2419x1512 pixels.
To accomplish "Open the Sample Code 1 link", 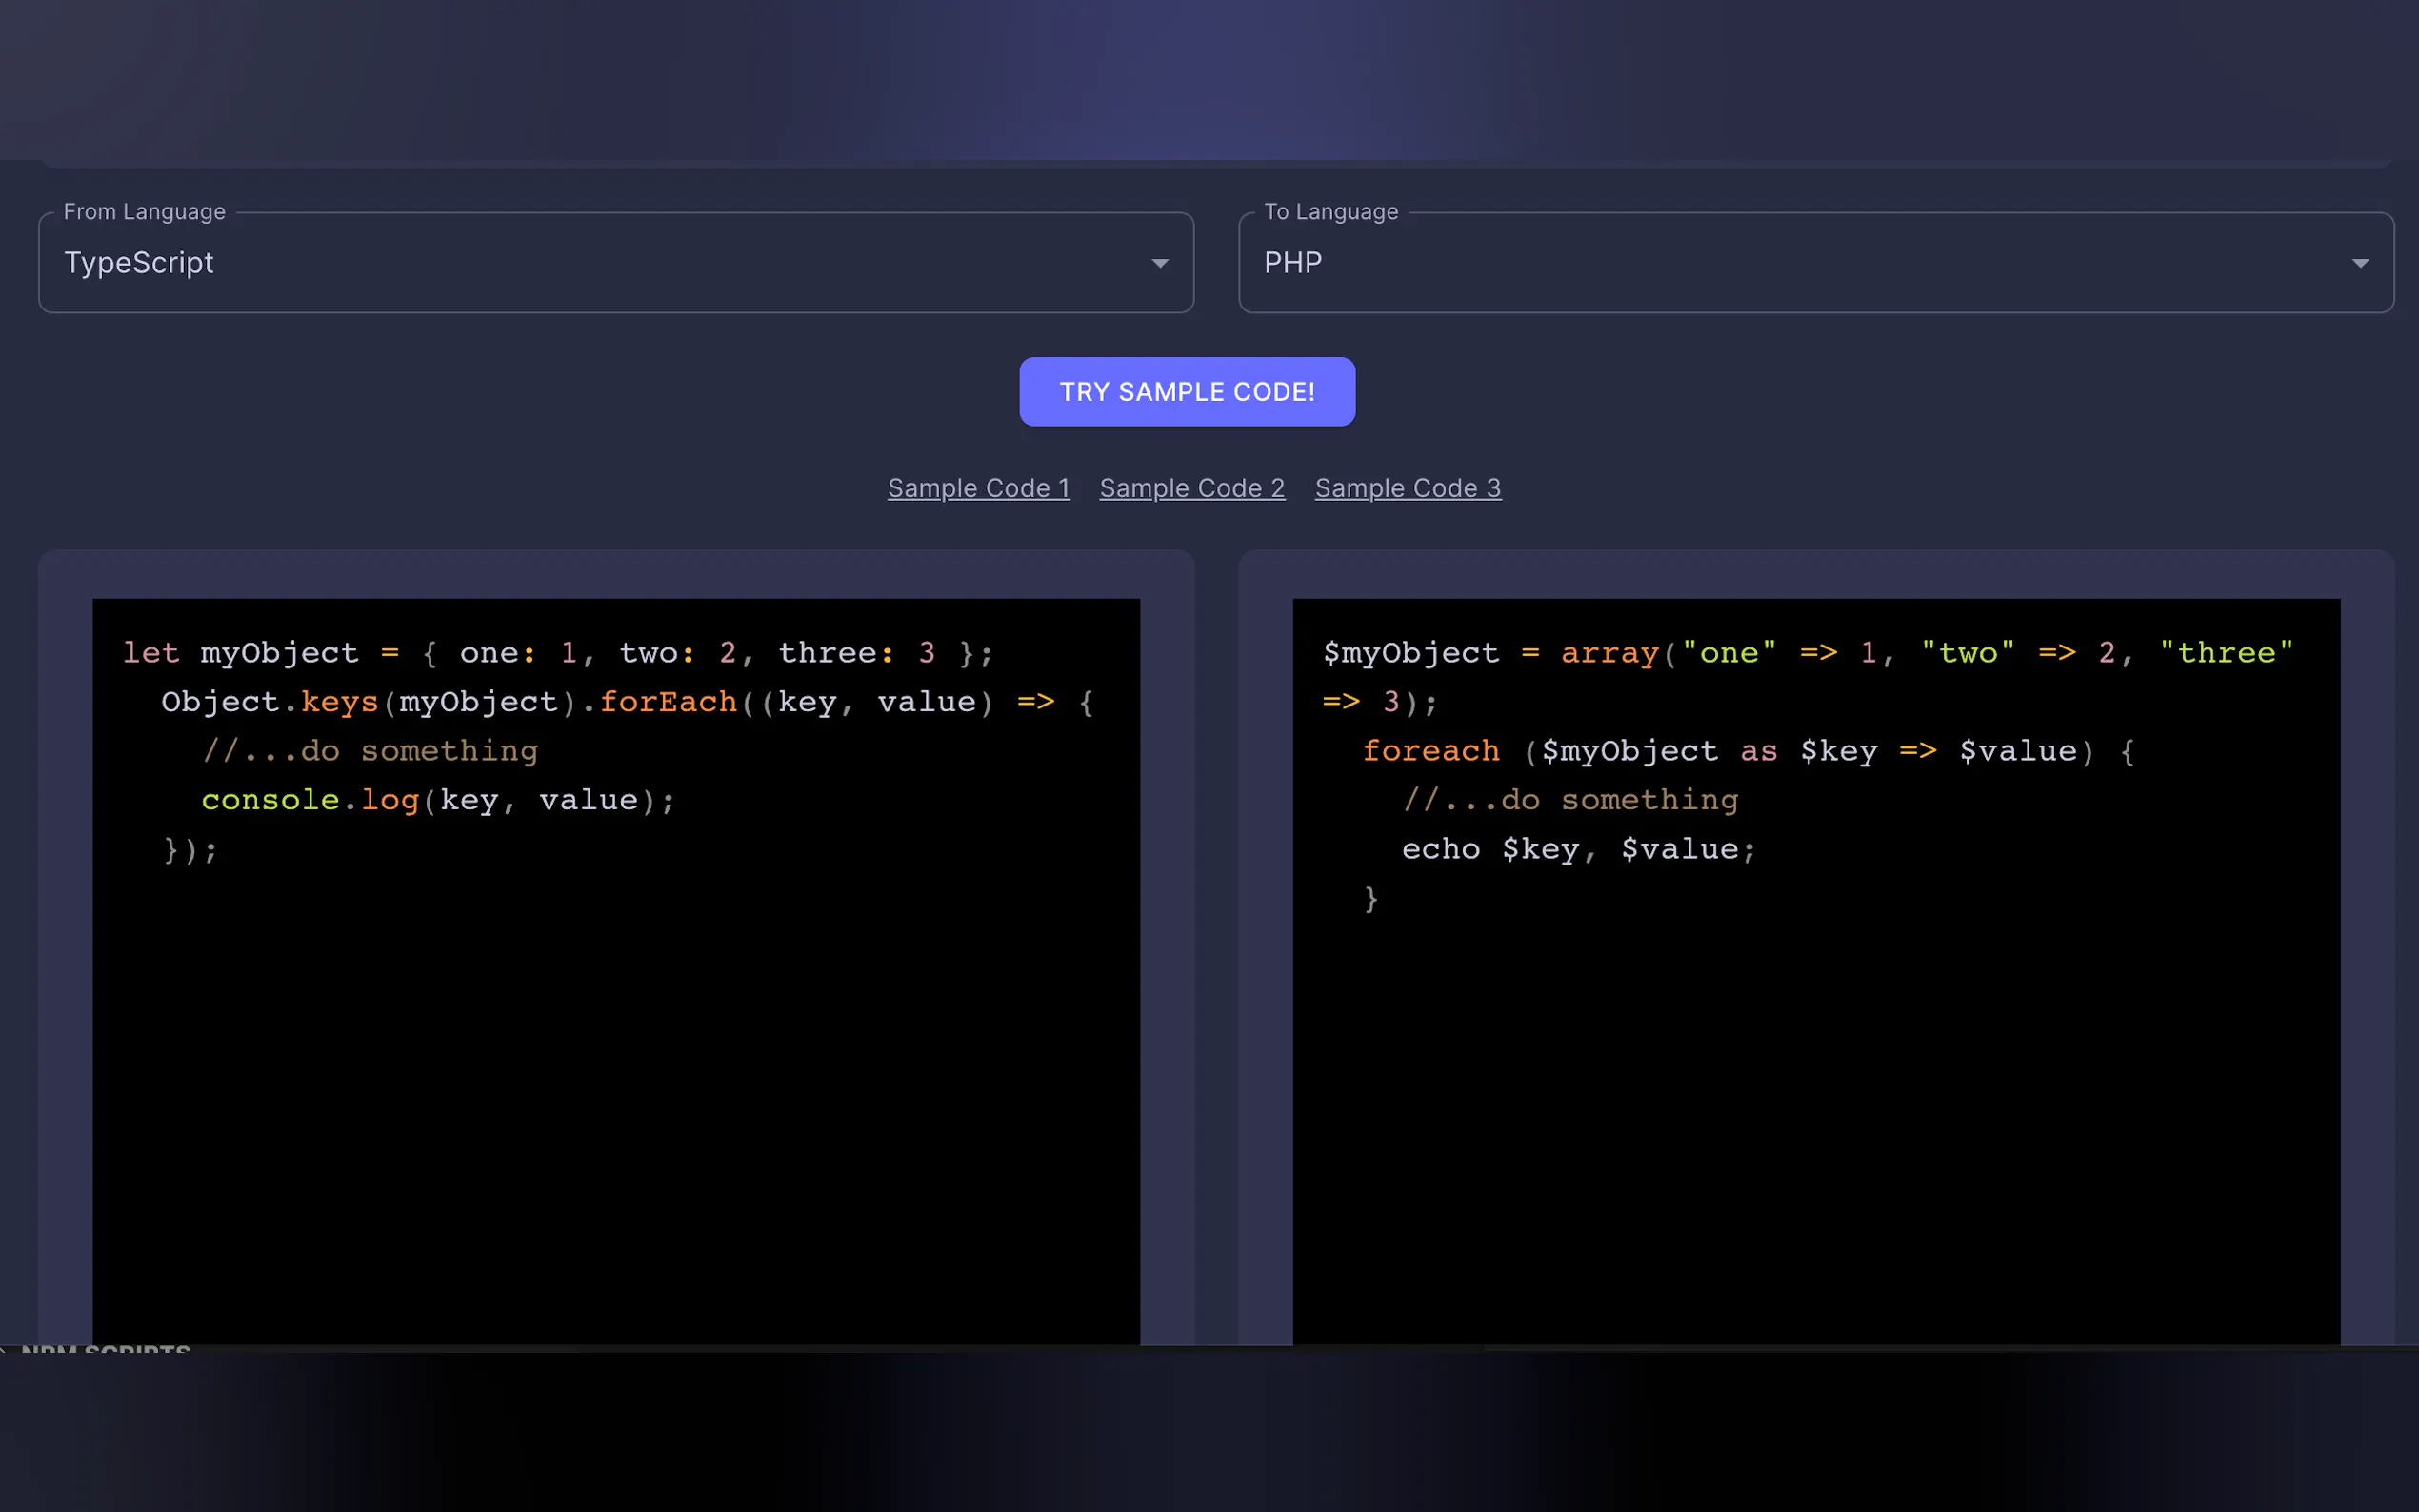I will (978, 488).
